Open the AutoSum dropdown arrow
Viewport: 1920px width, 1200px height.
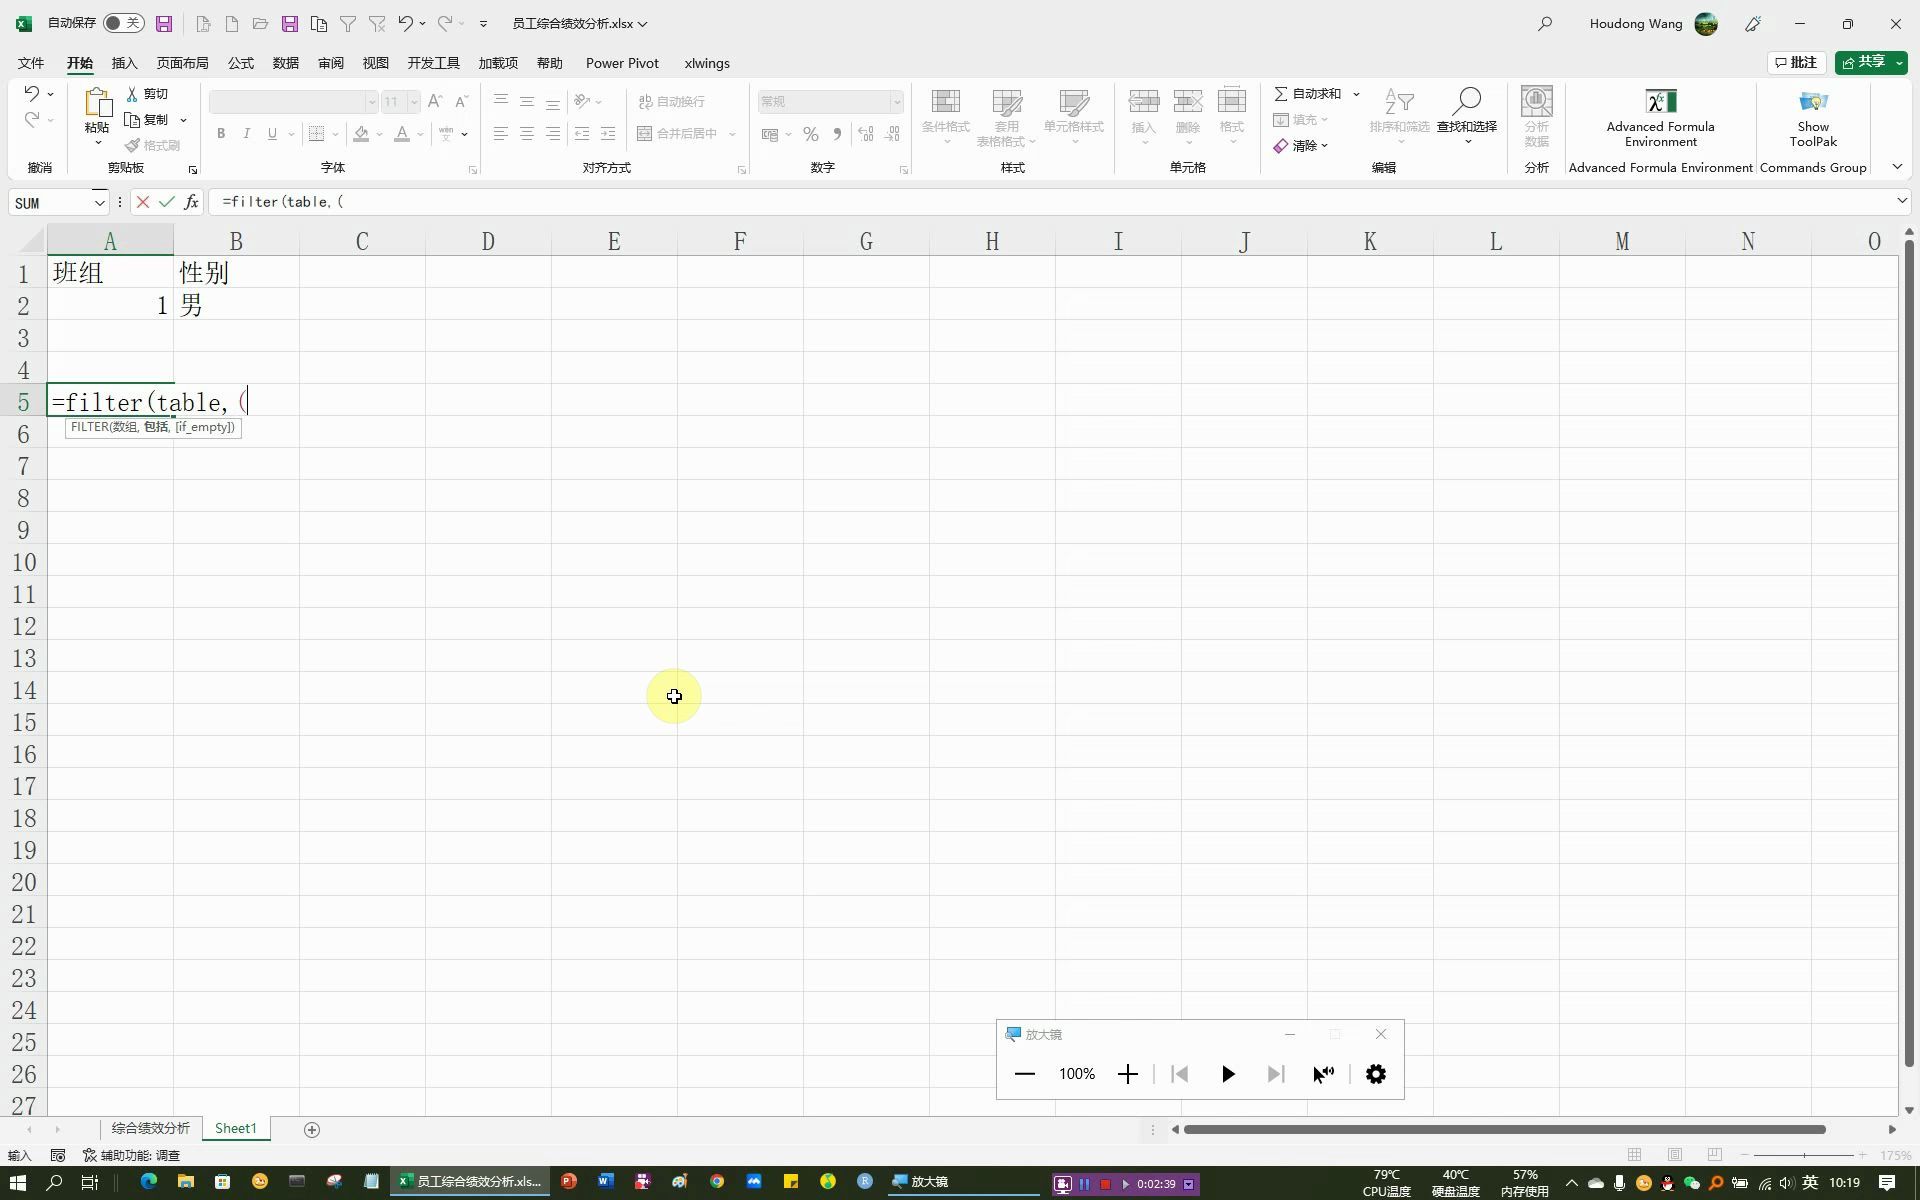(1356, 94)
